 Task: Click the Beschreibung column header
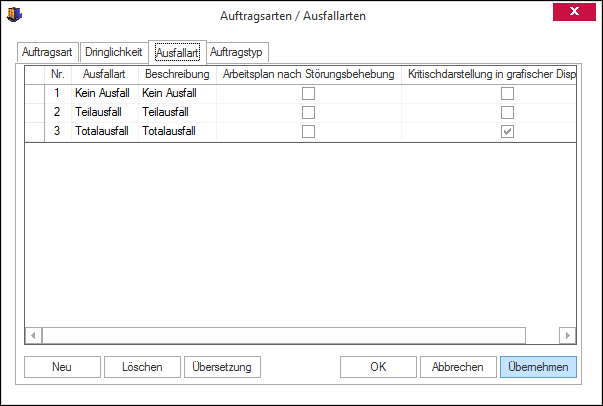[177, 74]
